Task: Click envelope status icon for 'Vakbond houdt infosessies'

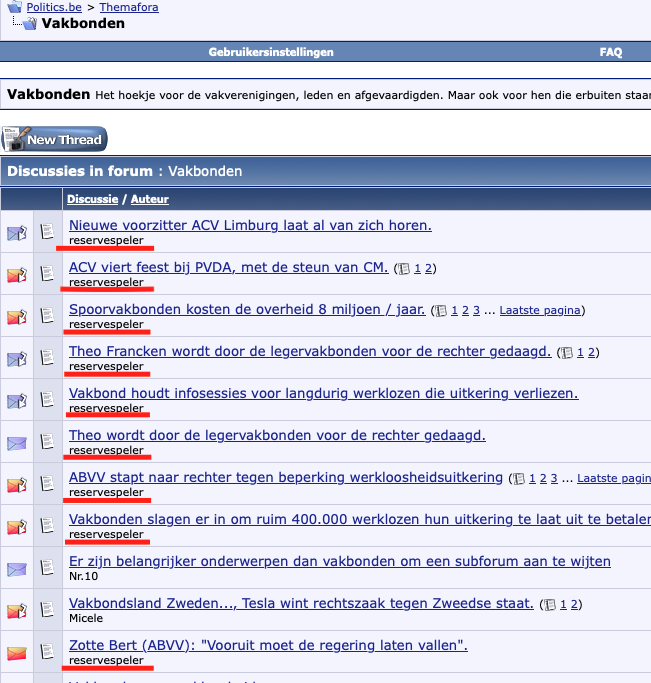Action: pyautogui.click(x=17, y=401)
